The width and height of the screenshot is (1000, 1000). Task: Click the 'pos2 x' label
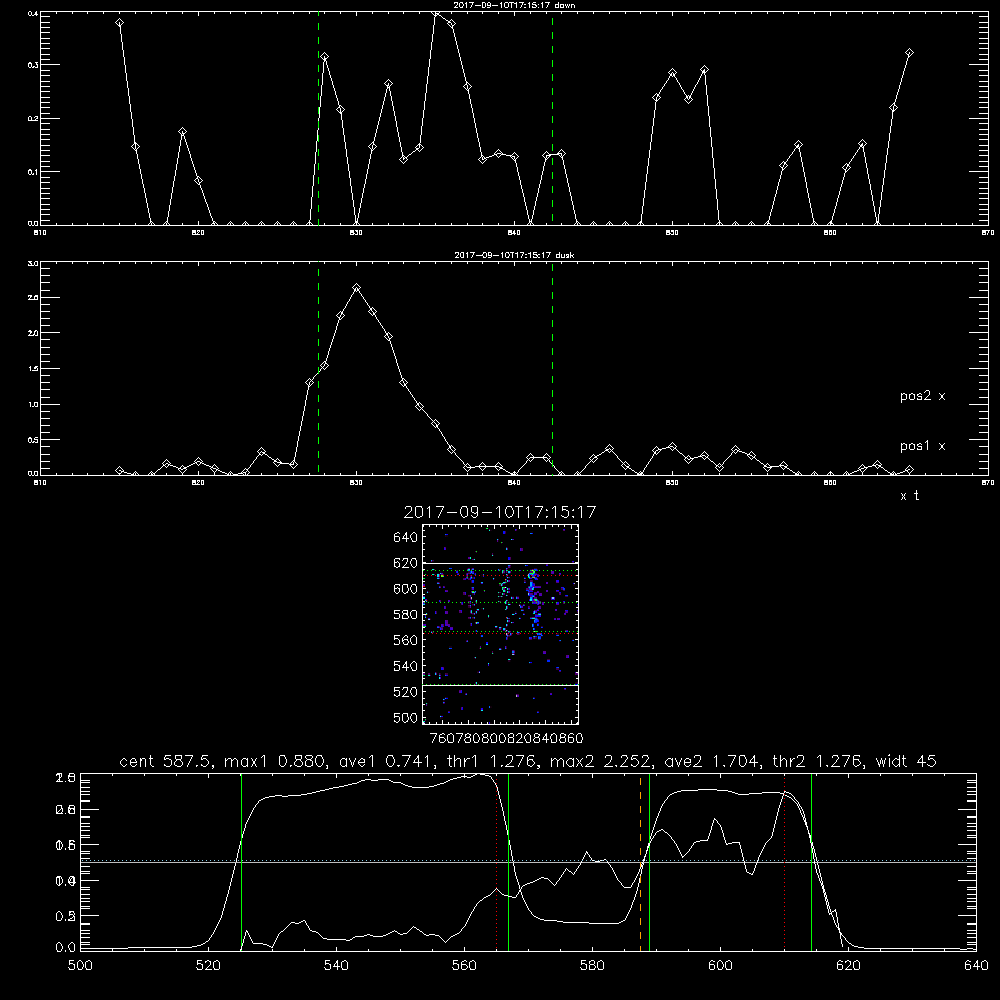[x=923, y=396]
